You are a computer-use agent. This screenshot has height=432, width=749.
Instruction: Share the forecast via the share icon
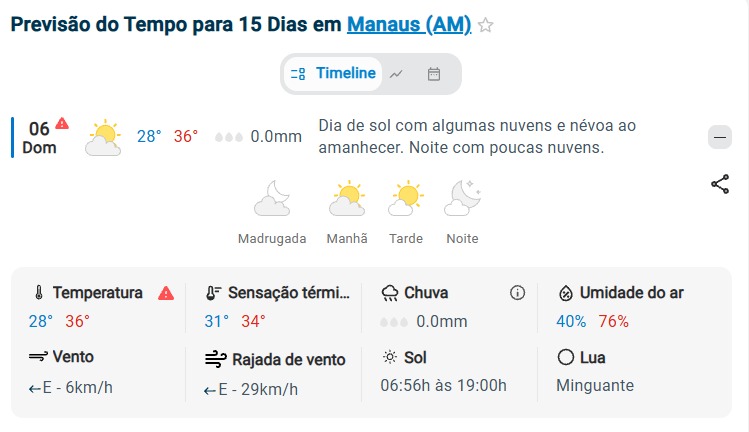pyautogui.click(x=720, y=184)
